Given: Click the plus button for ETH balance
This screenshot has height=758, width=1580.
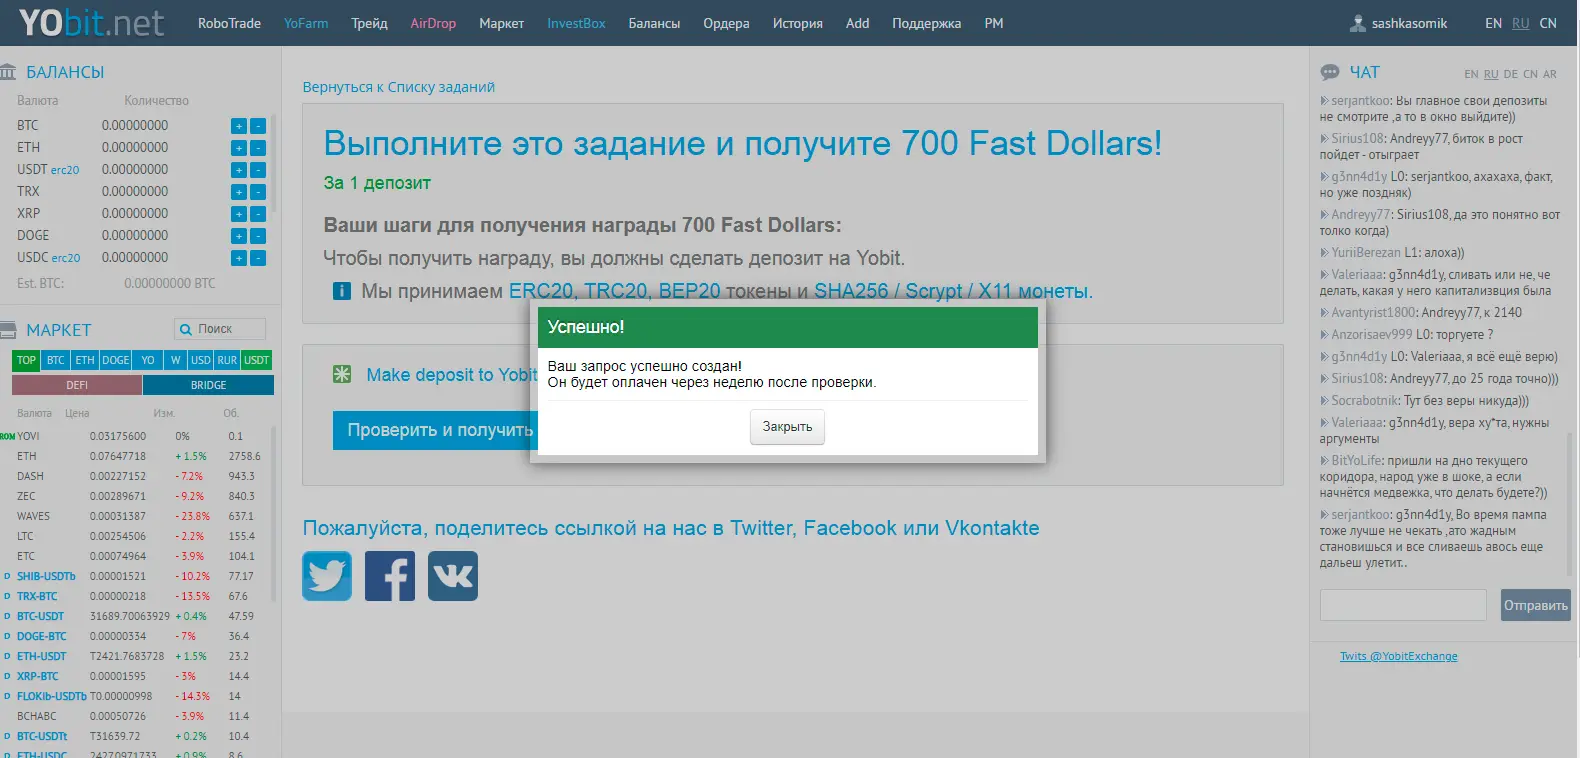Looking at the screenshot, I should 238,148.
